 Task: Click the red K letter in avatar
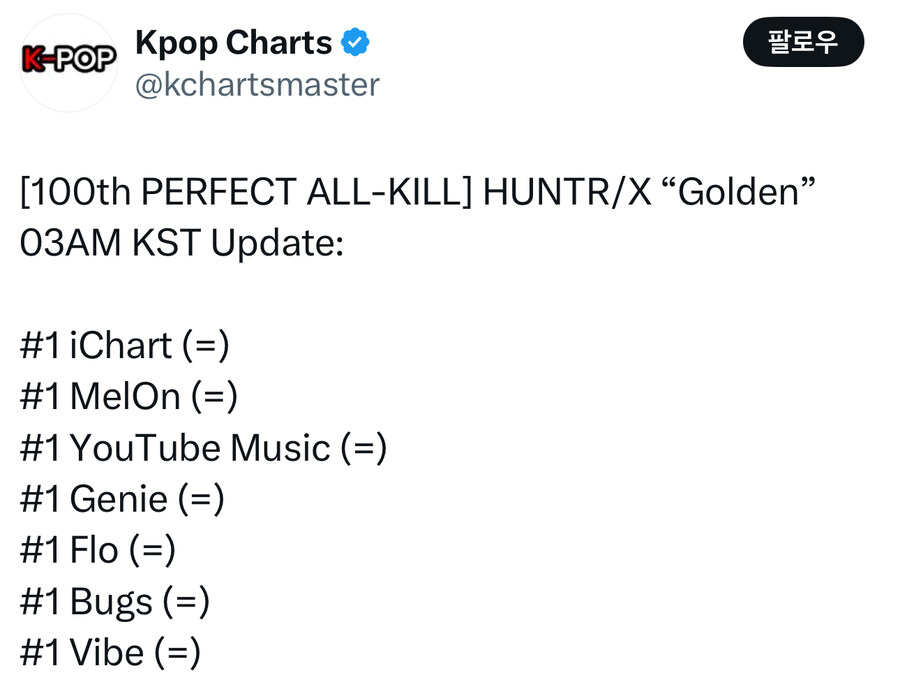[33, 59]
